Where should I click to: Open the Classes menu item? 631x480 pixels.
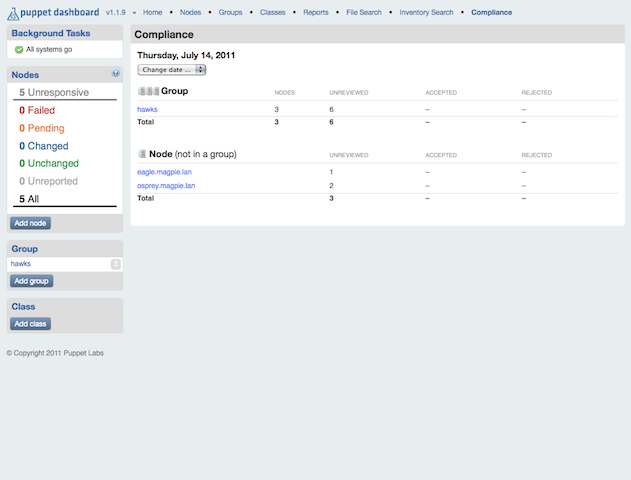click(272, 12)
